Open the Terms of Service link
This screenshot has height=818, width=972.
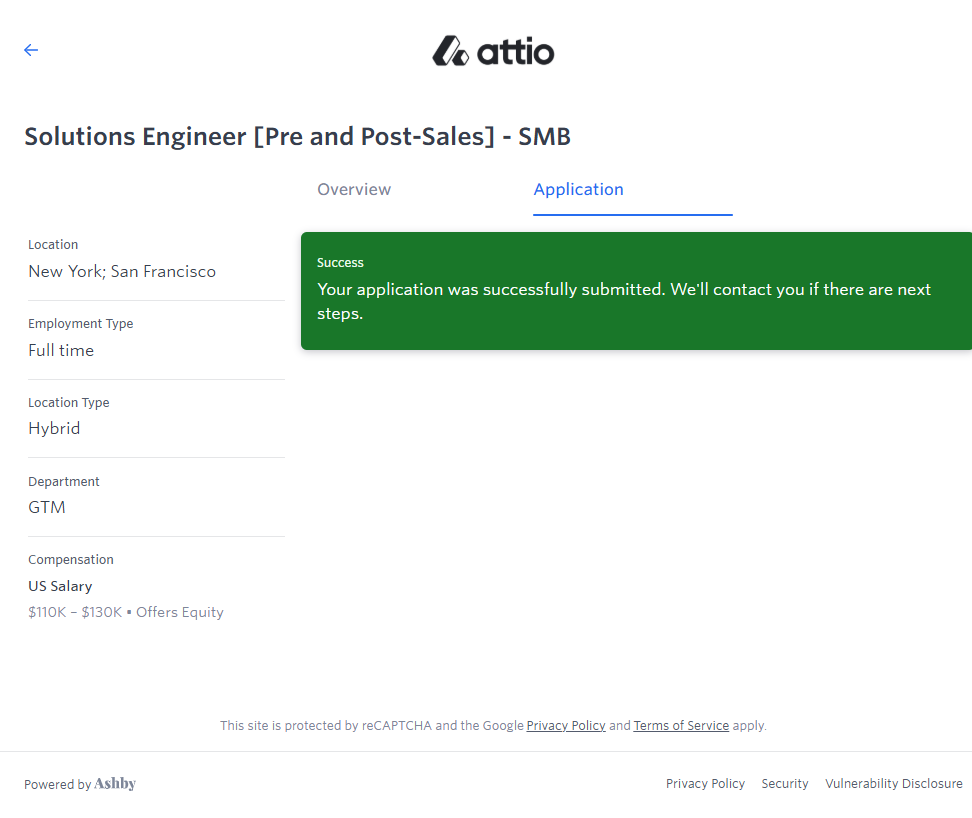[681, 726]
